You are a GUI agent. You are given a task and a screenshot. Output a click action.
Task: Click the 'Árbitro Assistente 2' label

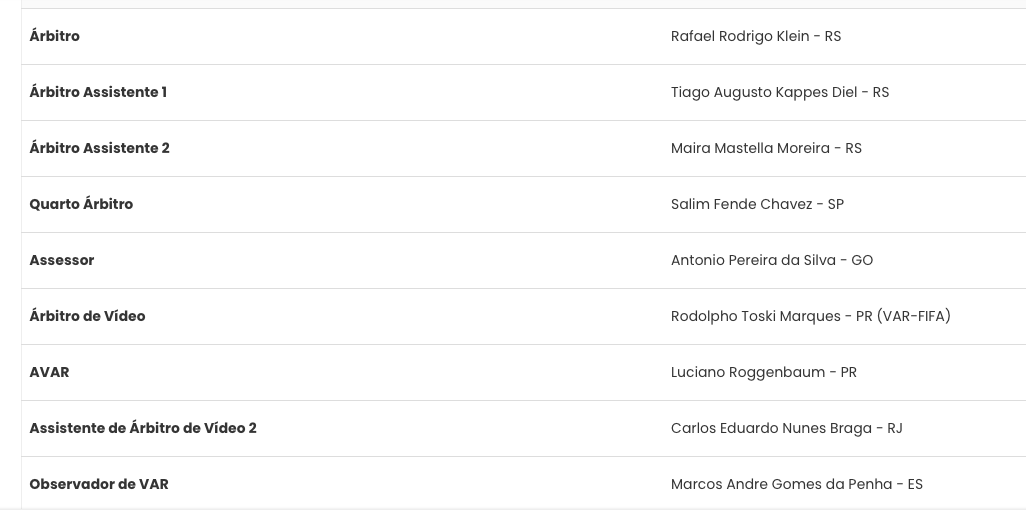(99, 148)
